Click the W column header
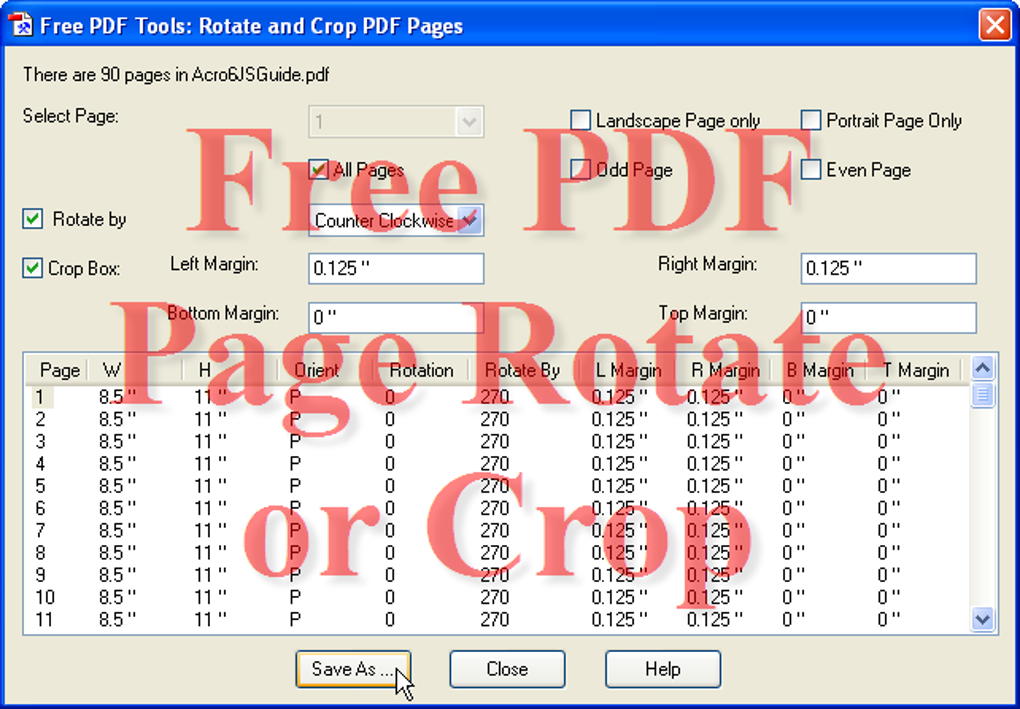The image size is (1020, 709). pyautogui.click(x=135, y=370)
